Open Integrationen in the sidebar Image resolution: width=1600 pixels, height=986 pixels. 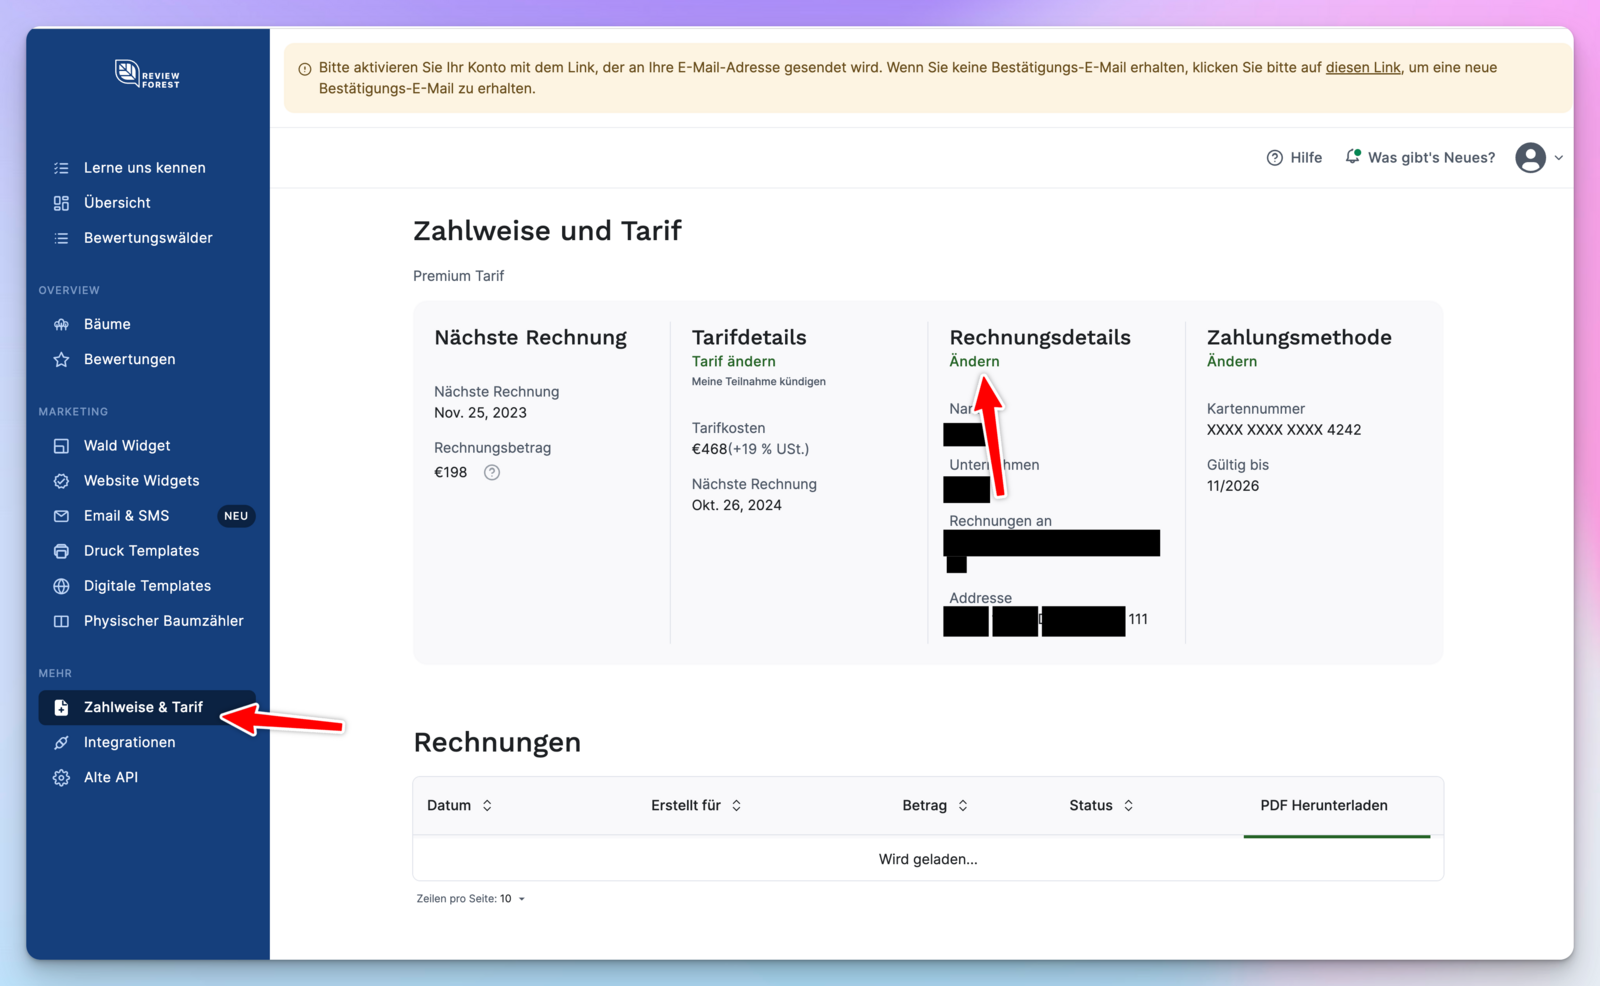(129, 742)
